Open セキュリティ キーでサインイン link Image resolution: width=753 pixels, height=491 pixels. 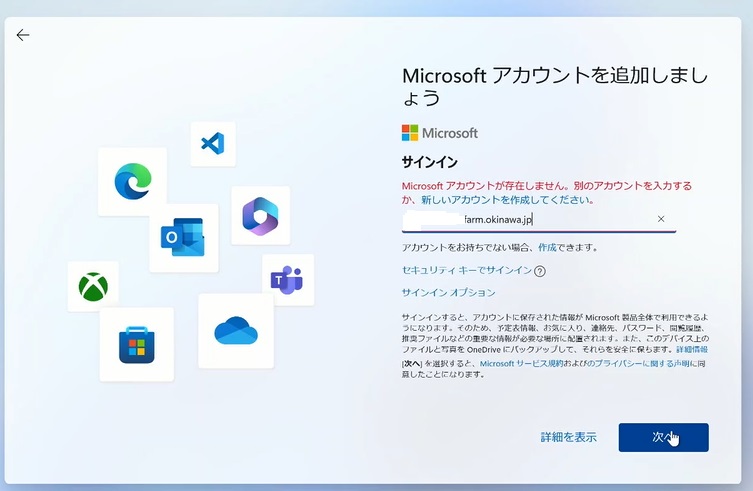pyautogui.click(x=467, y=270)
